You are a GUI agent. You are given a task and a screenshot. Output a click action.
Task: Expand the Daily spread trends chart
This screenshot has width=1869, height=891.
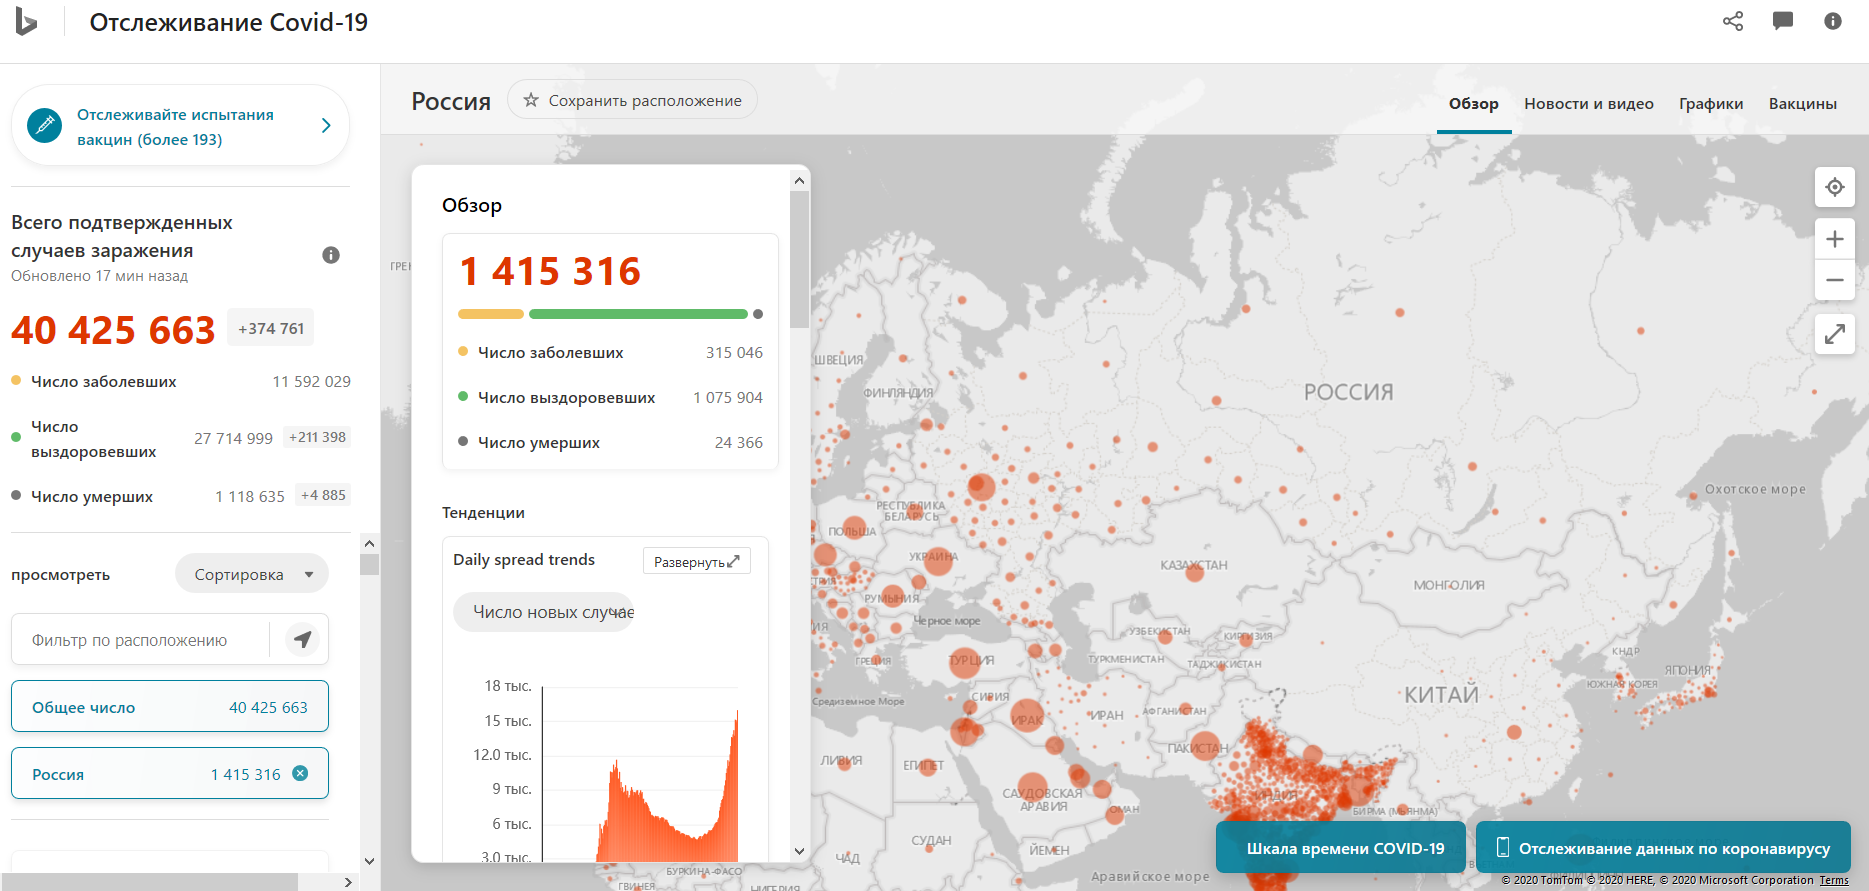(696, 562)
